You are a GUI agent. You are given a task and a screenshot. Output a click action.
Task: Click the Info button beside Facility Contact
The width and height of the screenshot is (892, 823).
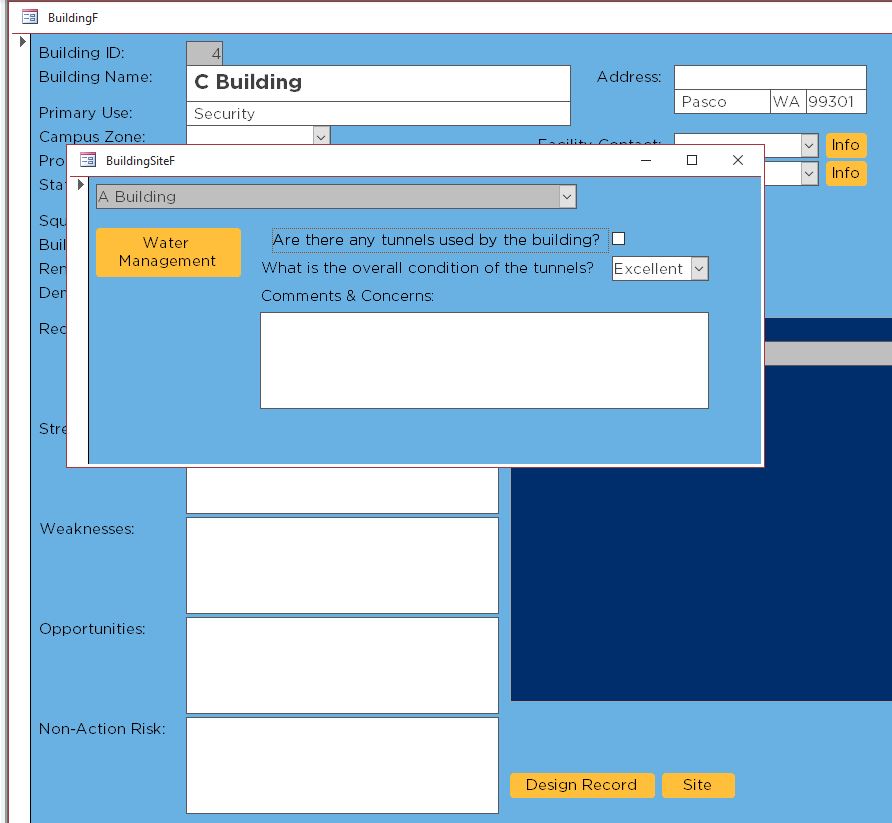click(845, 145)
